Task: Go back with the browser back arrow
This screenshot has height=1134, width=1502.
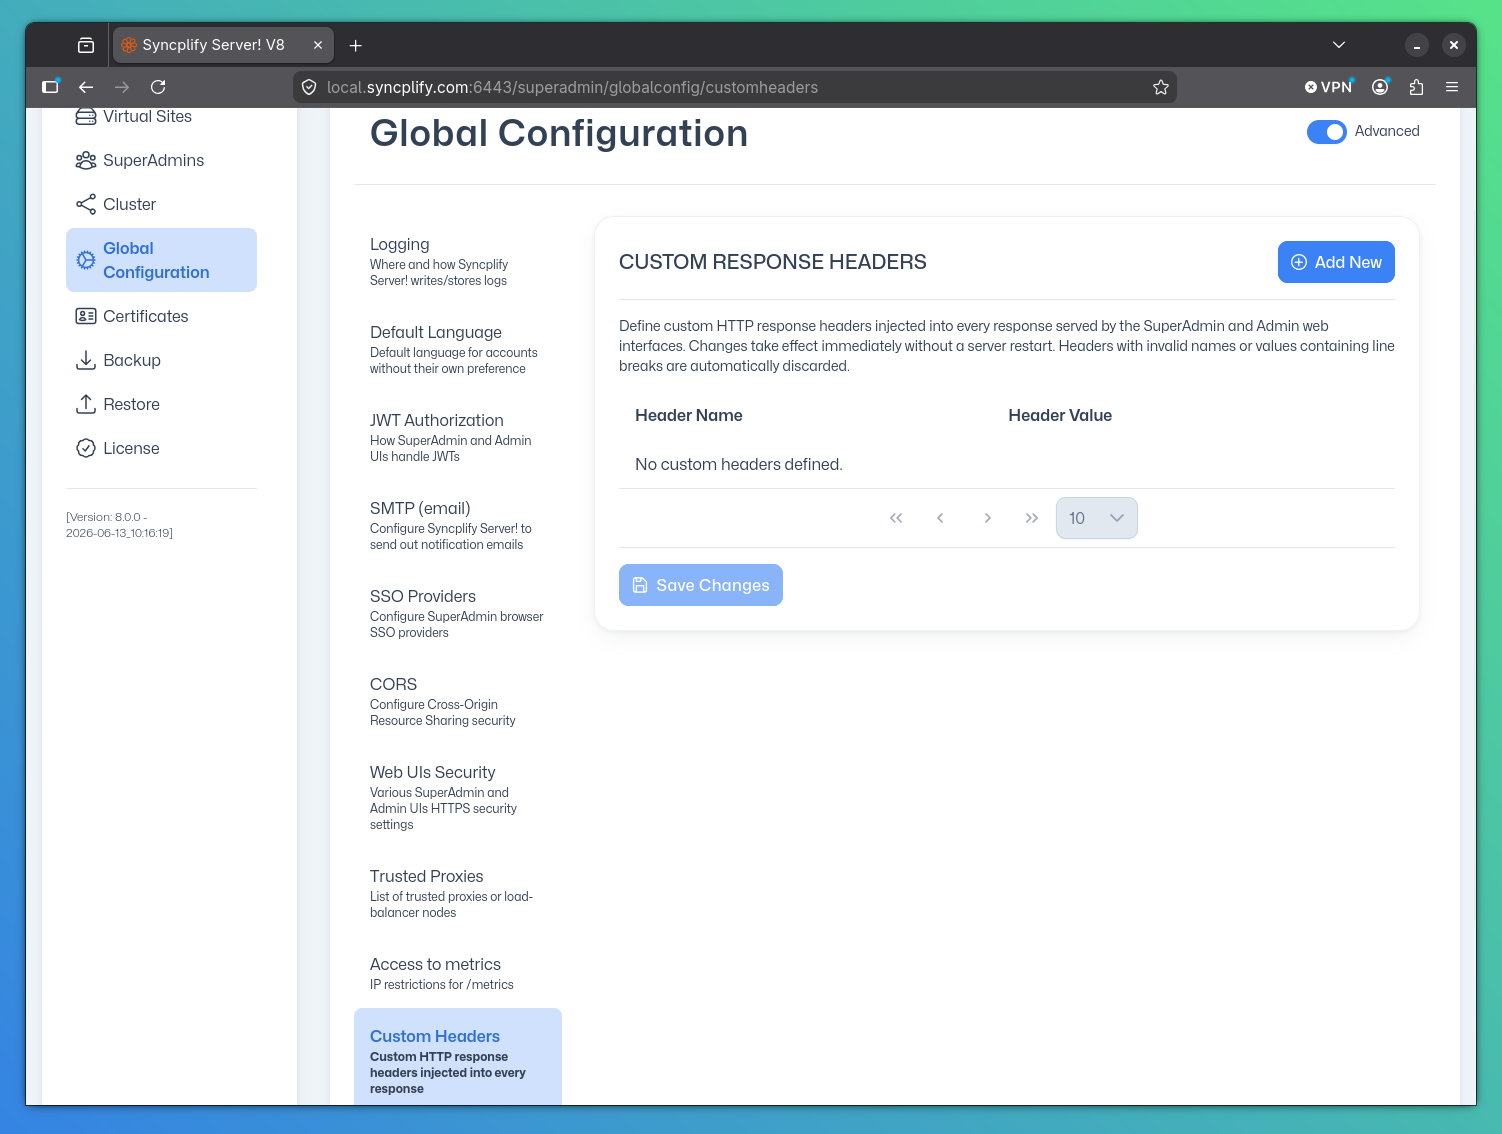Action: 86,87
